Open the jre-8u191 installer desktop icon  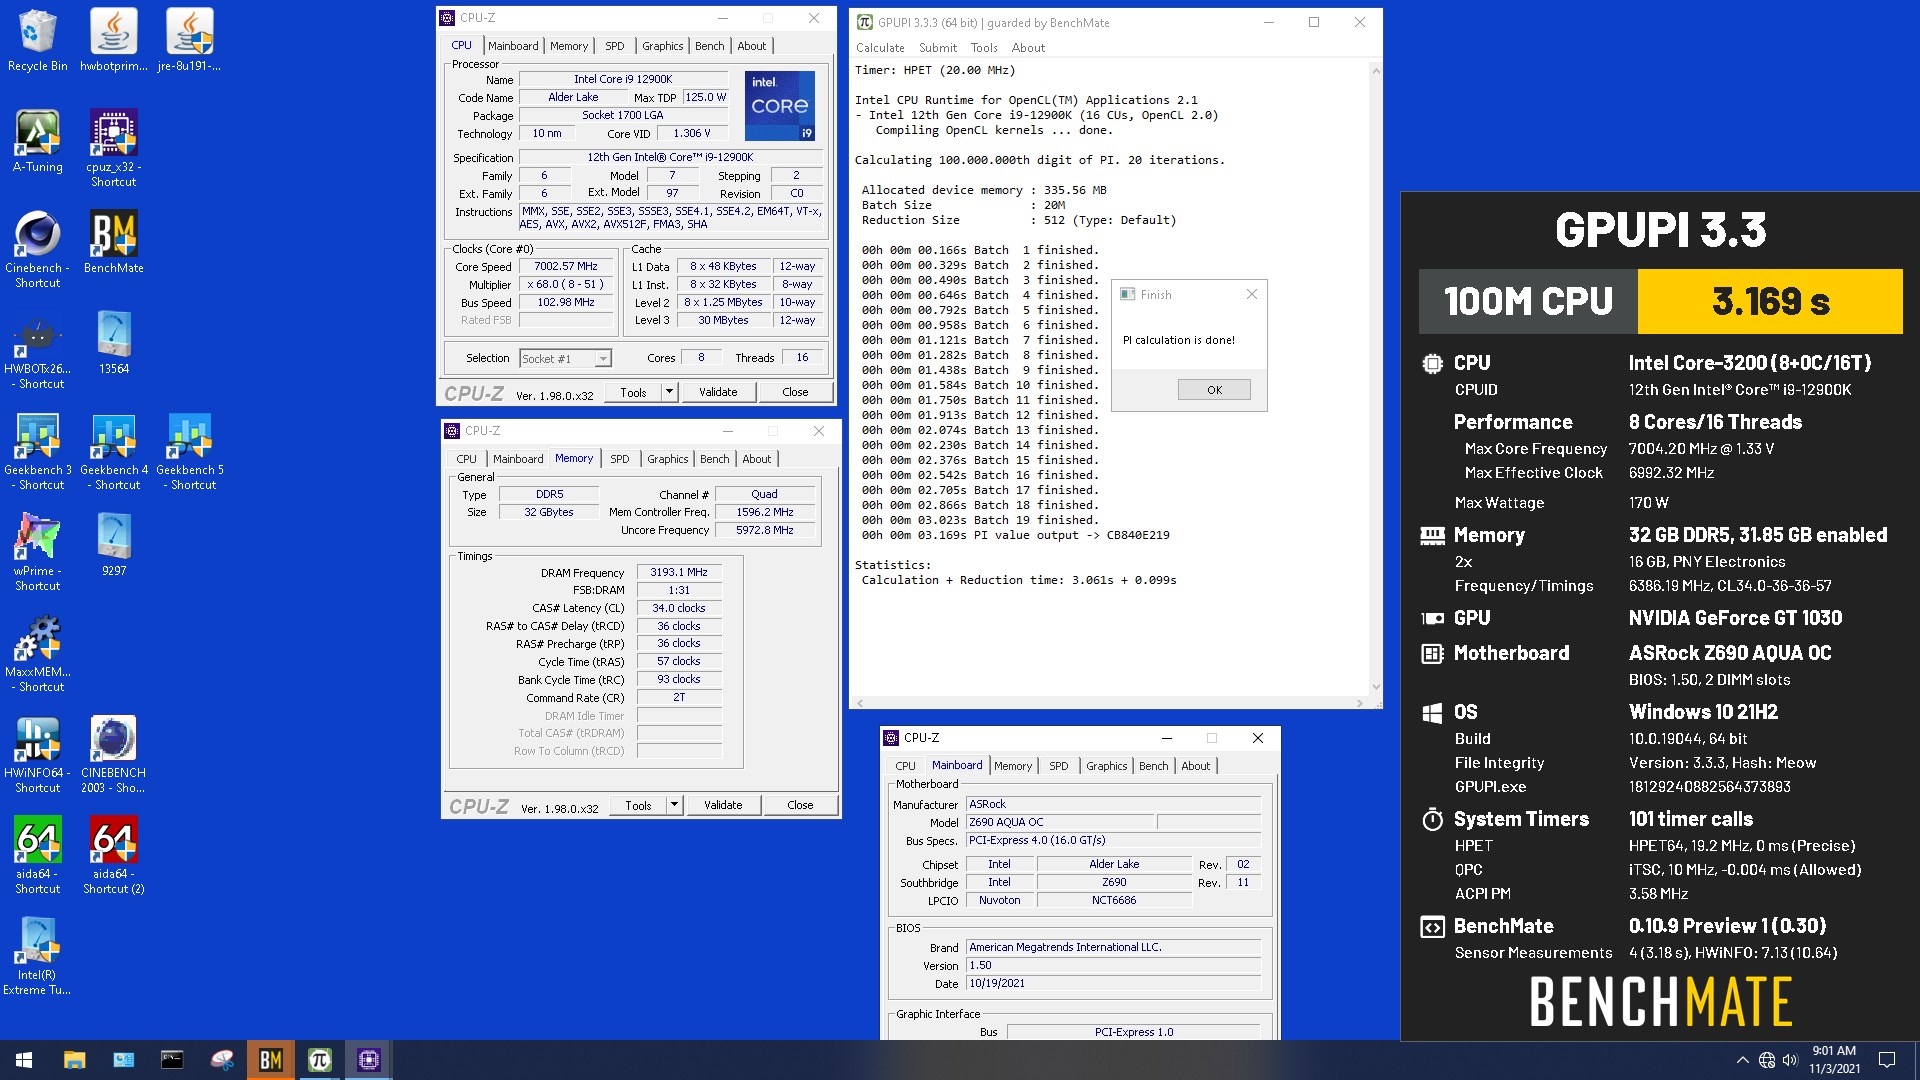(190, 40)
